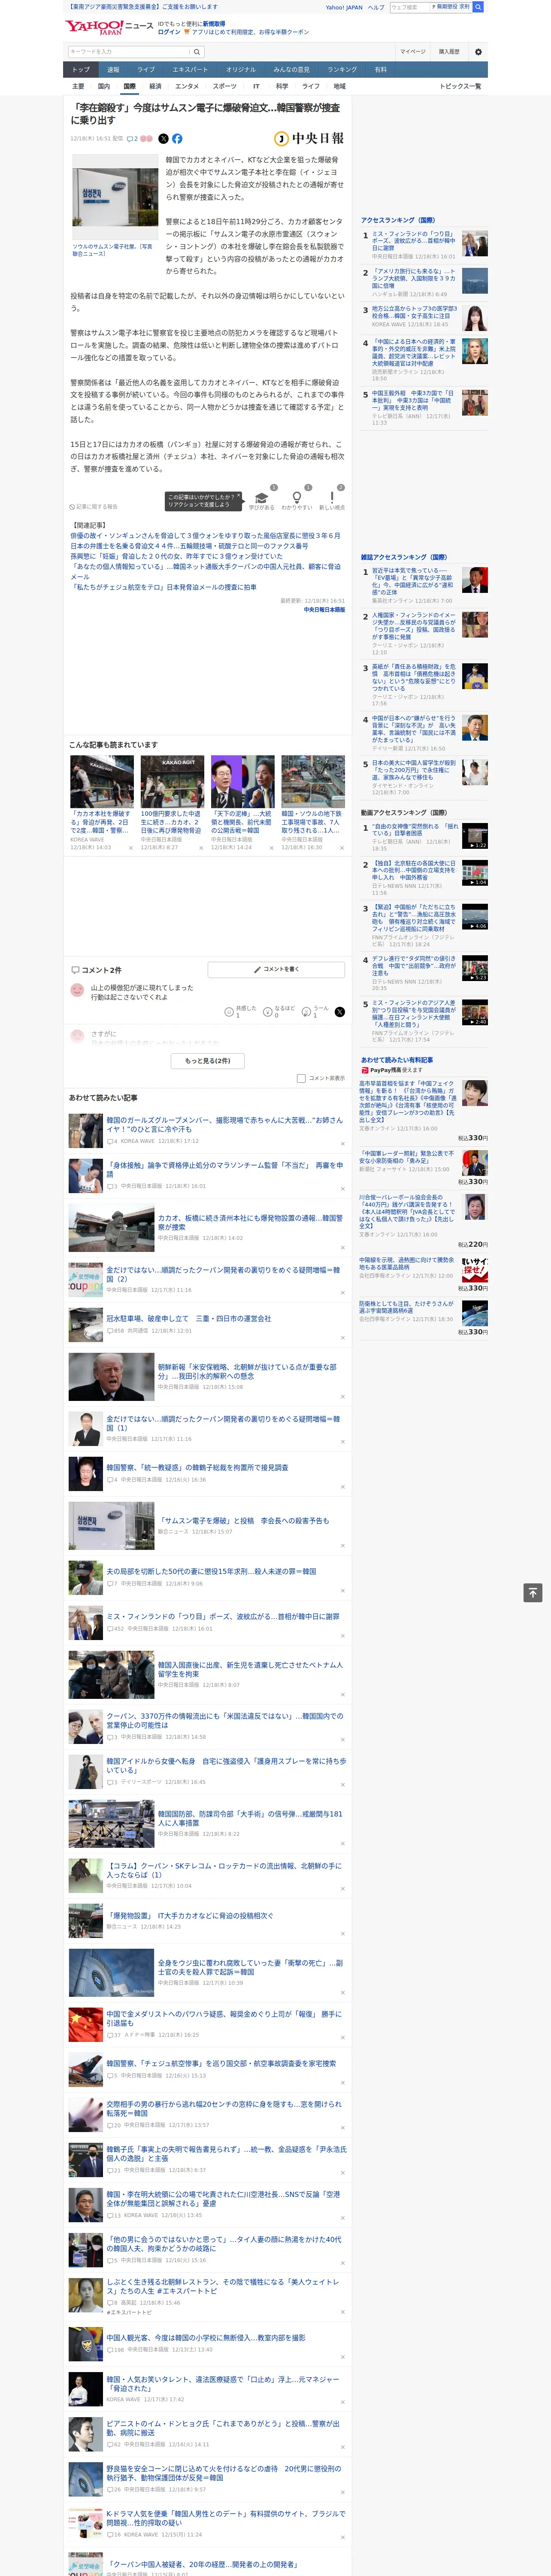This screenshot has height=2576, width=551.
Task: Open article 韓国警察、「統一教総」の韓鶴子総裁
Action: pos(198,1468)
